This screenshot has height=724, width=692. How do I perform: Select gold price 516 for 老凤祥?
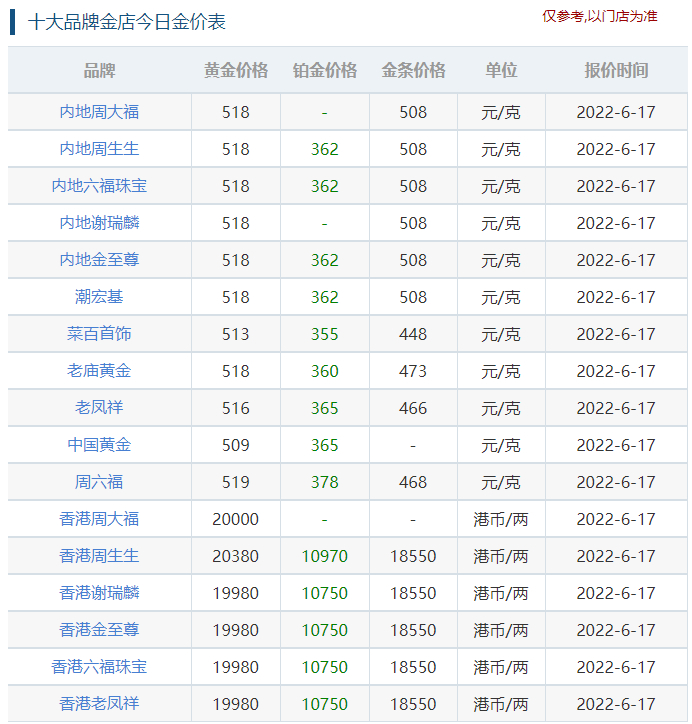point(235,408)
